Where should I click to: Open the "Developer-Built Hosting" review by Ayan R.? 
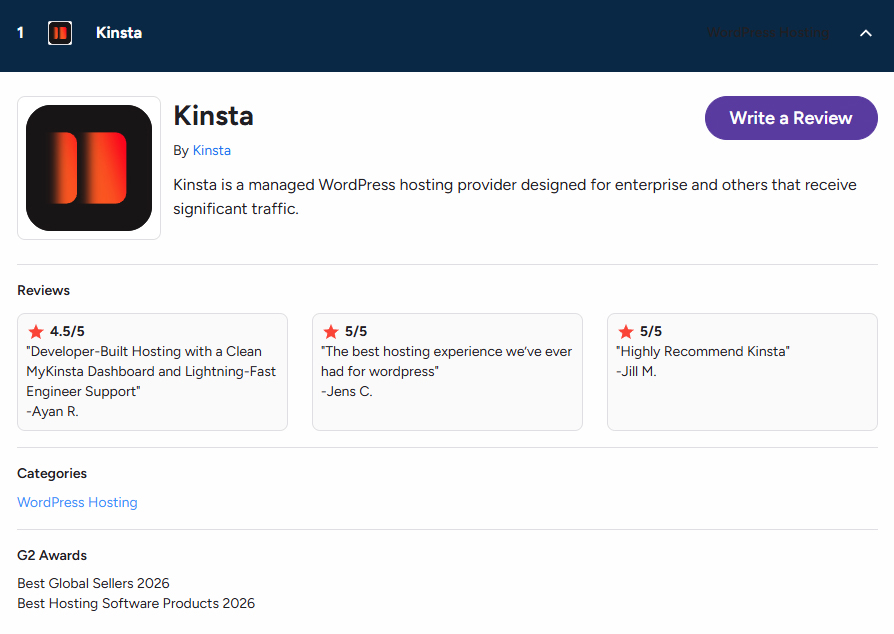(x=151, y=371)
